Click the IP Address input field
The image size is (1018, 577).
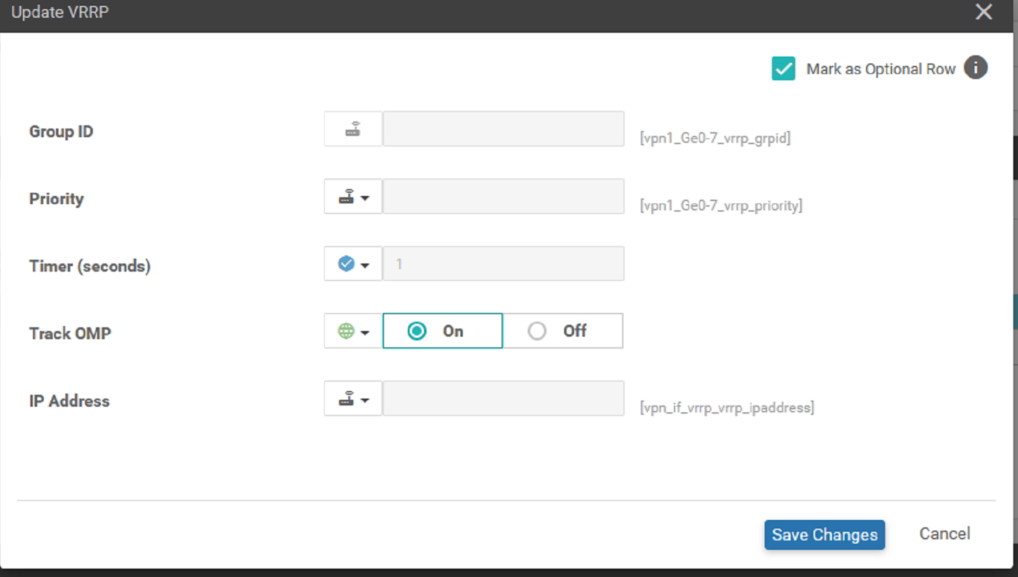pyautogui.click(x=503, y=399)
